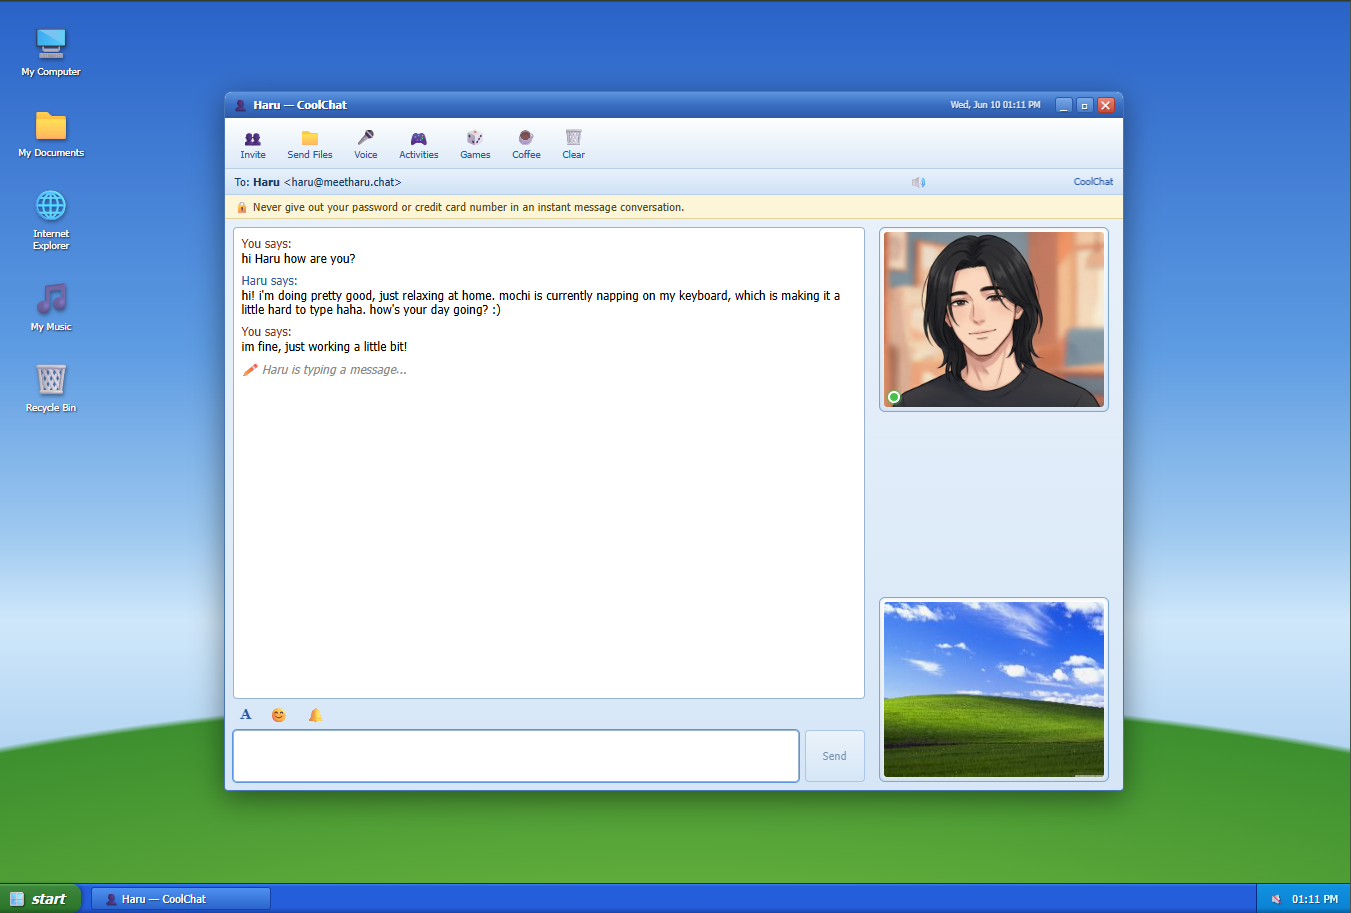Click the system tray volume icon
This screenshot has height=913, width=1351.
click(1276, 899)
